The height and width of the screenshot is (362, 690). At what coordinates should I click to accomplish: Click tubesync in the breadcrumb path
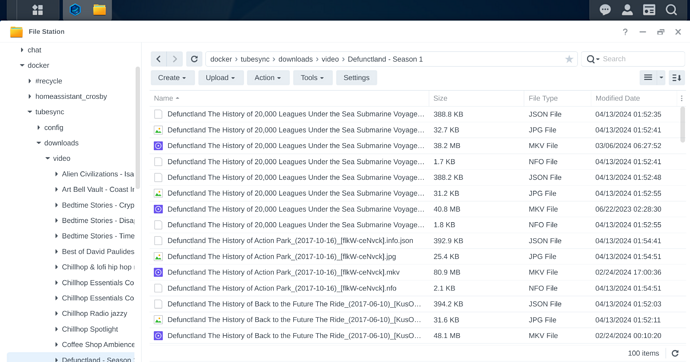click(255, 59)
